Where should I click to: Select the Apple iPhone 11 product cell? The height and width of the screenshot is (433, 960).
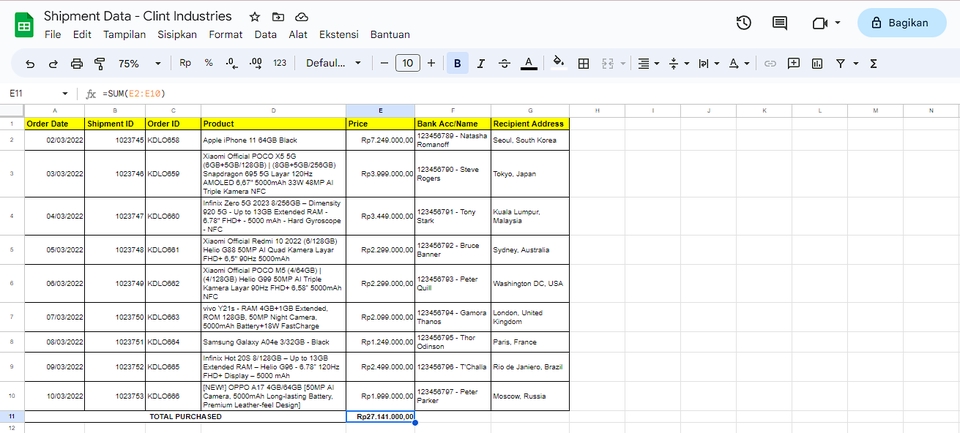click(274, 140)
